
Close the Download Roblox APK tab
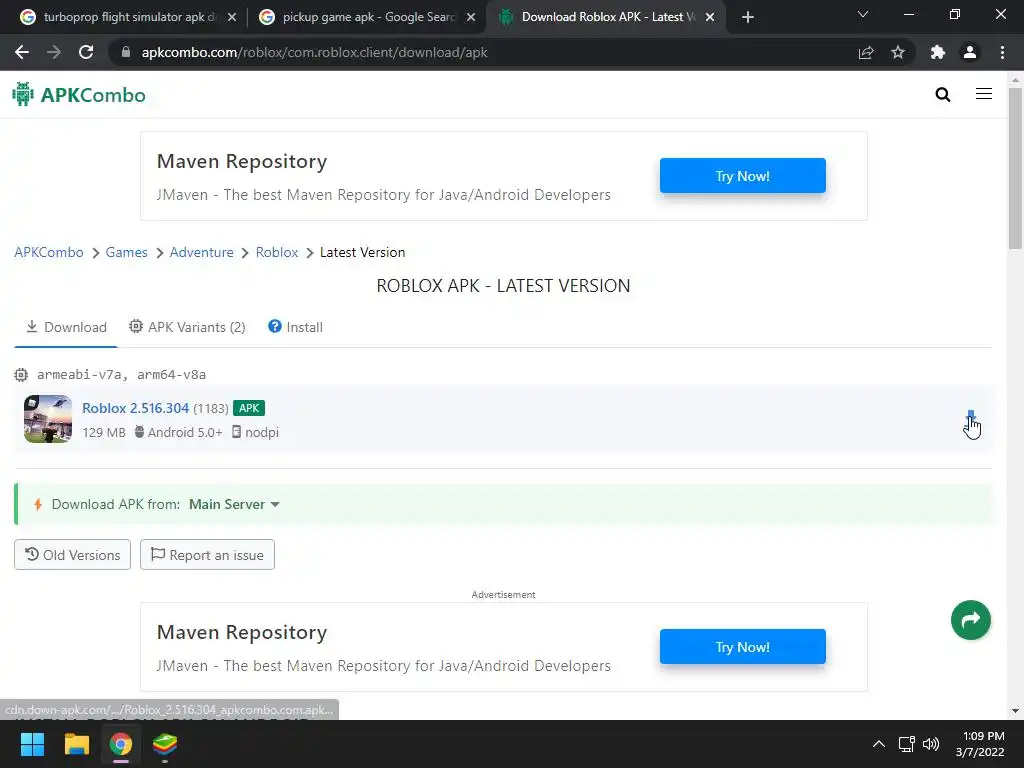tap(710, 18)
